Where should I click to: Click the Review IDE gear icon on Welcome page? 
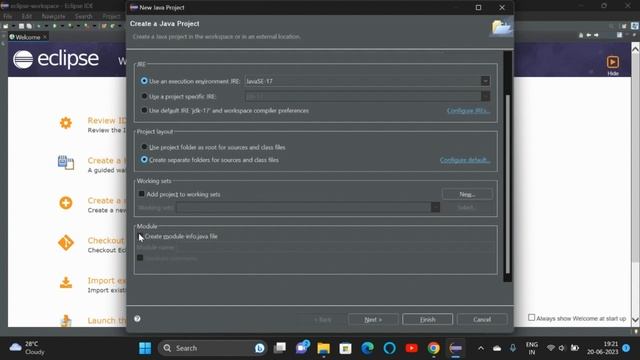(66, 123)
